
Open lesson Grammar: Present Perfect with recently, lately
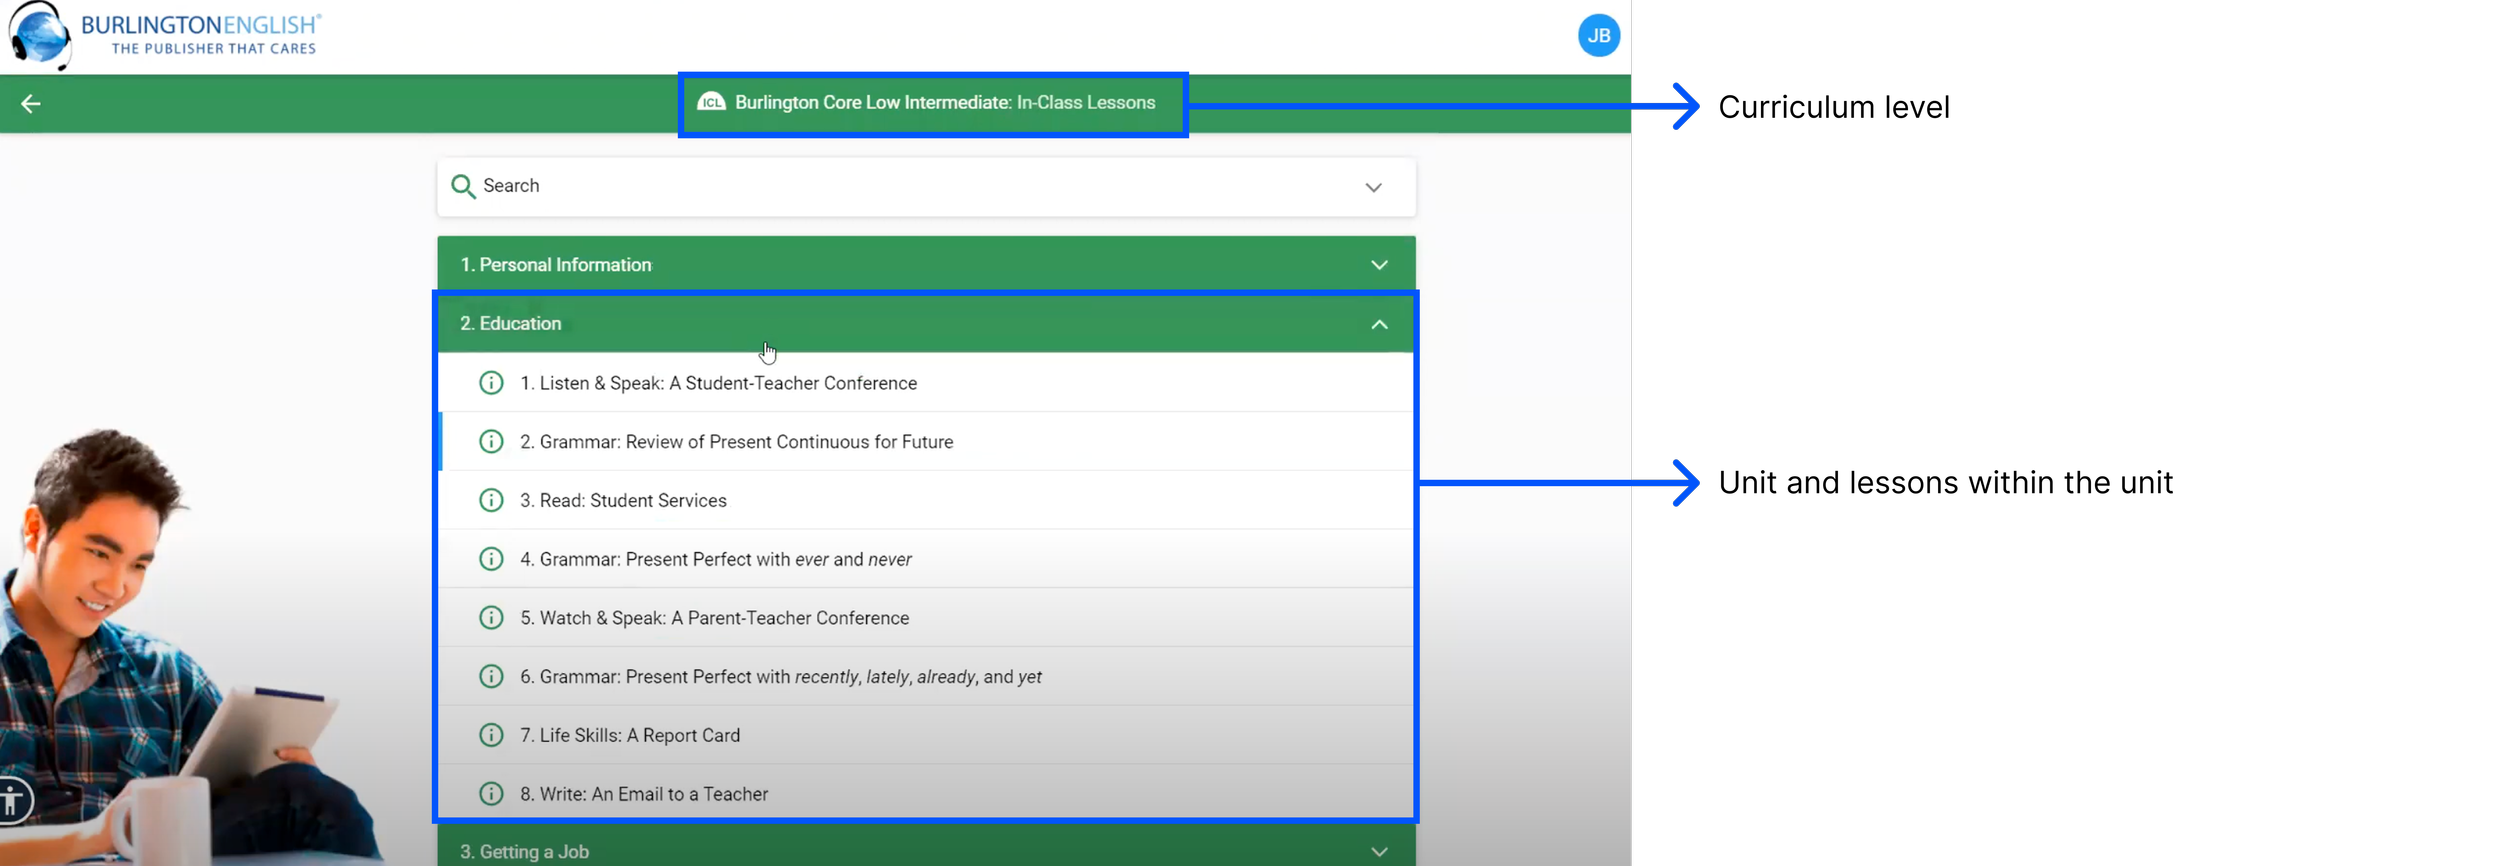[x=926, y=677]
